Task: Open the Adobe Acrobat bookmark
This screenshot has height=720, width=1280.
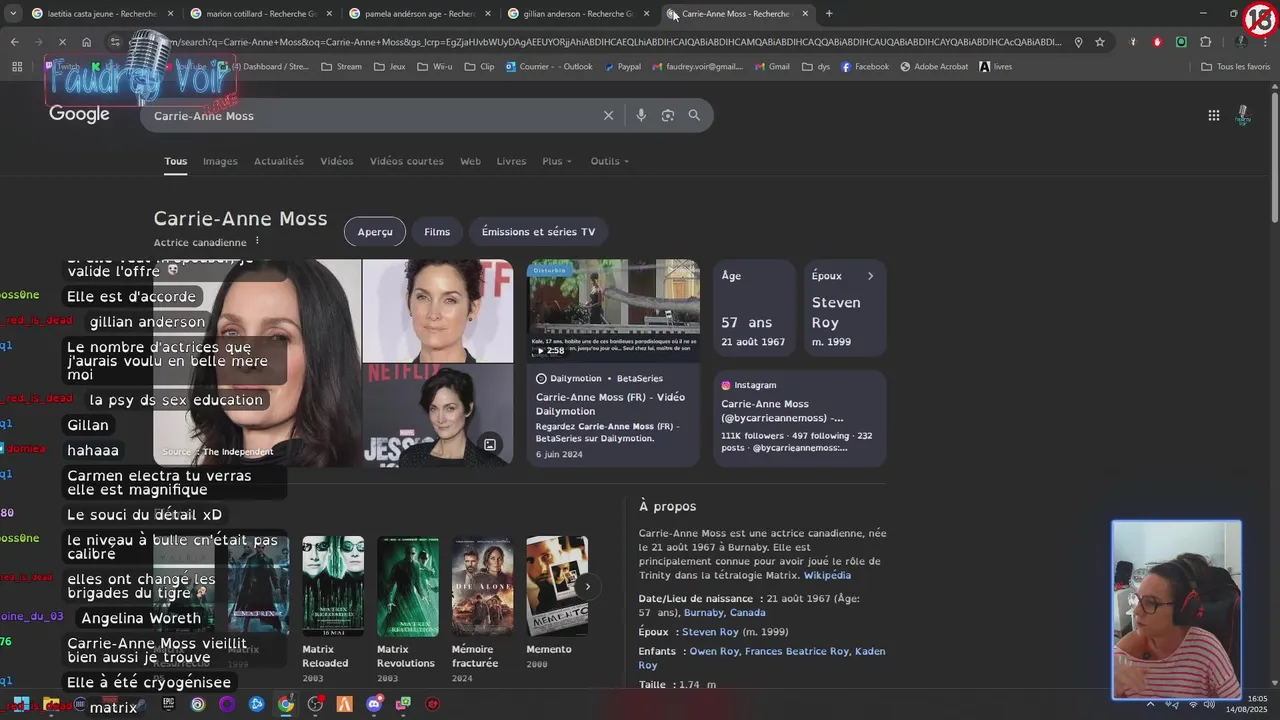Action: point(934,67)
